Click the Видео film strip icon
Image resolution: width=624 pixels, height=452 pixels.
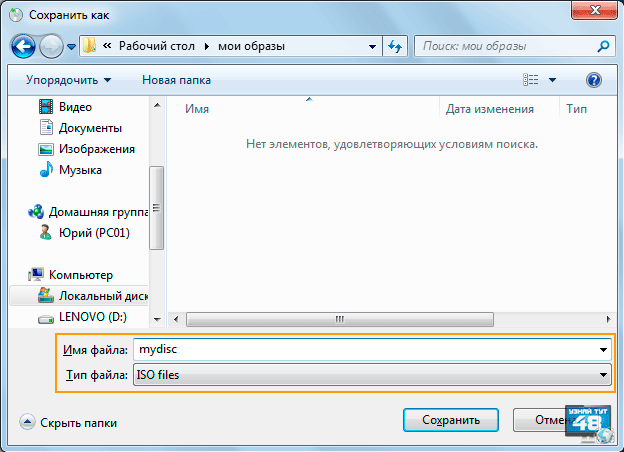(46, 107)
